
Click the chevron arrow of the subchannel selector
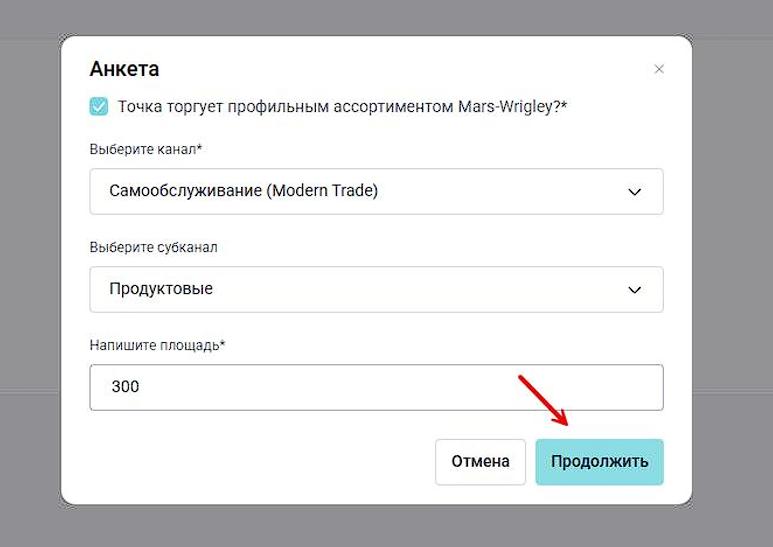coord(634,290)
